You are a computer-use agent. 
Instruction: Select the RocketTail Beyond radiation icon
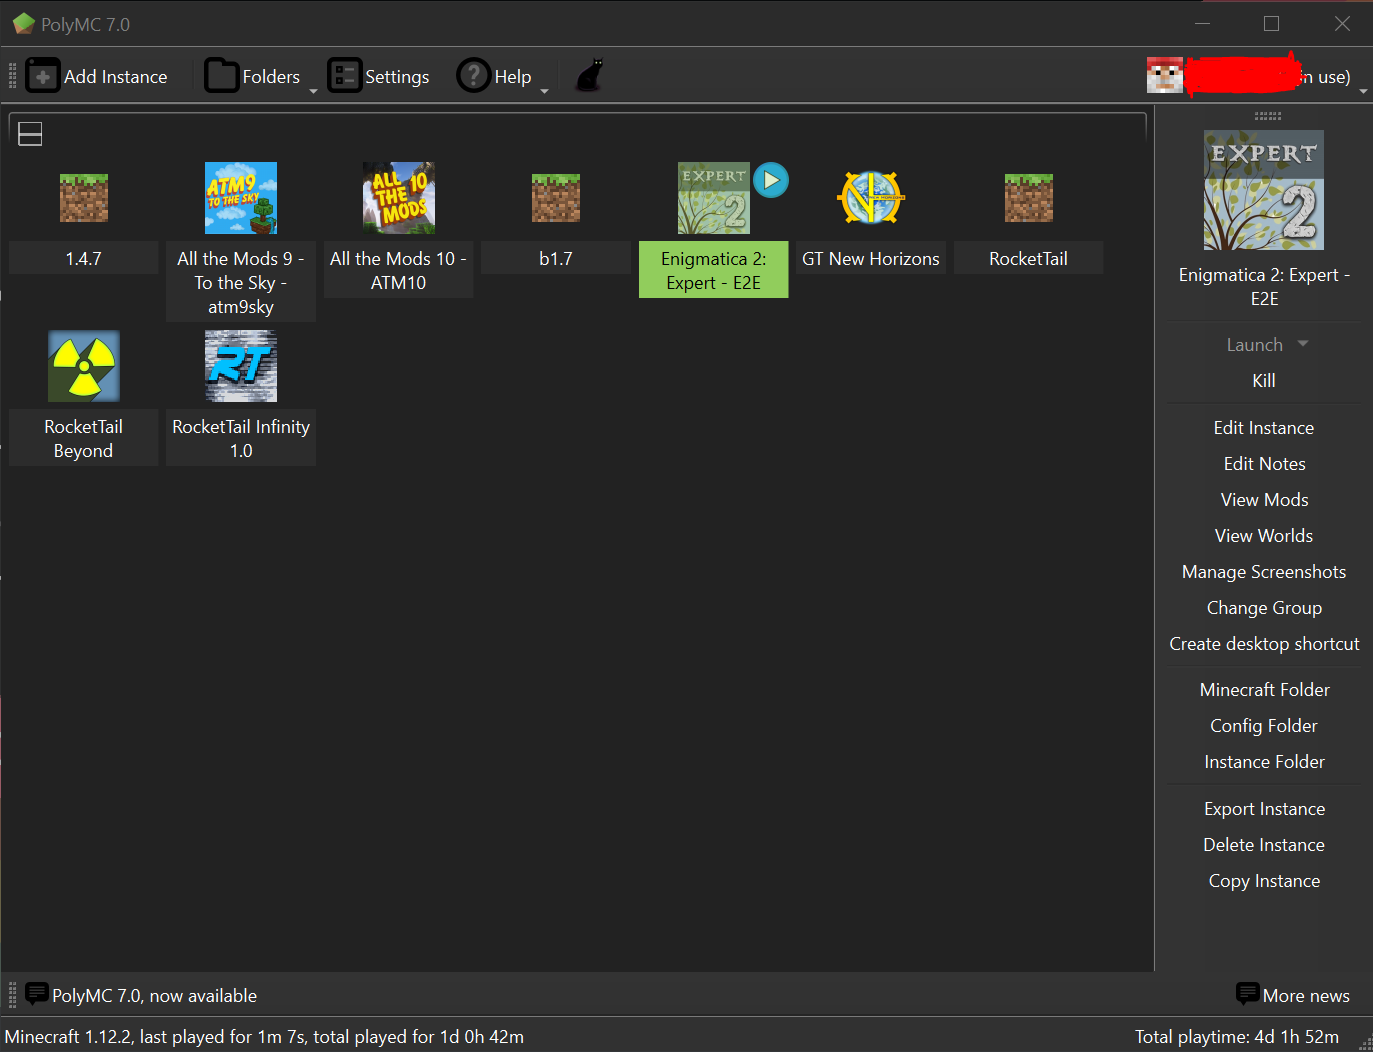pyautogui.click(x=84, y=366)
